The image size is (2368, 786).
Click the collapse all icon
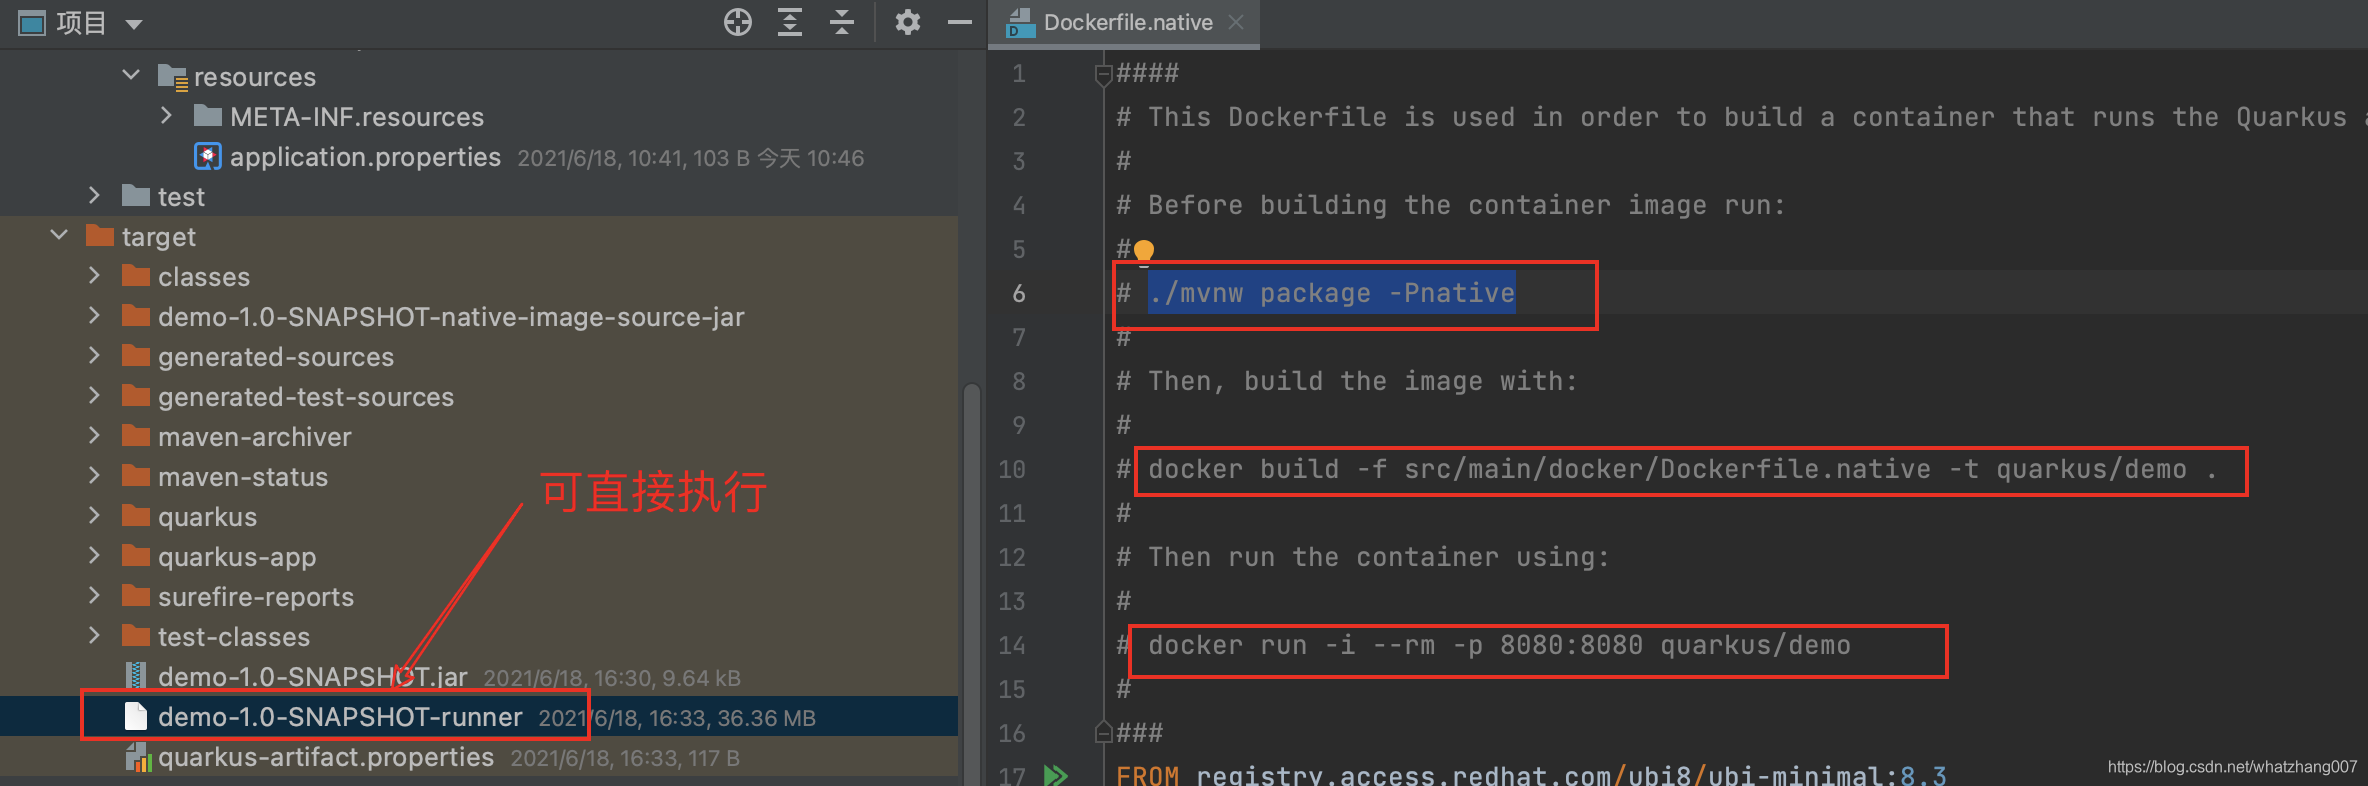[842, 22]
